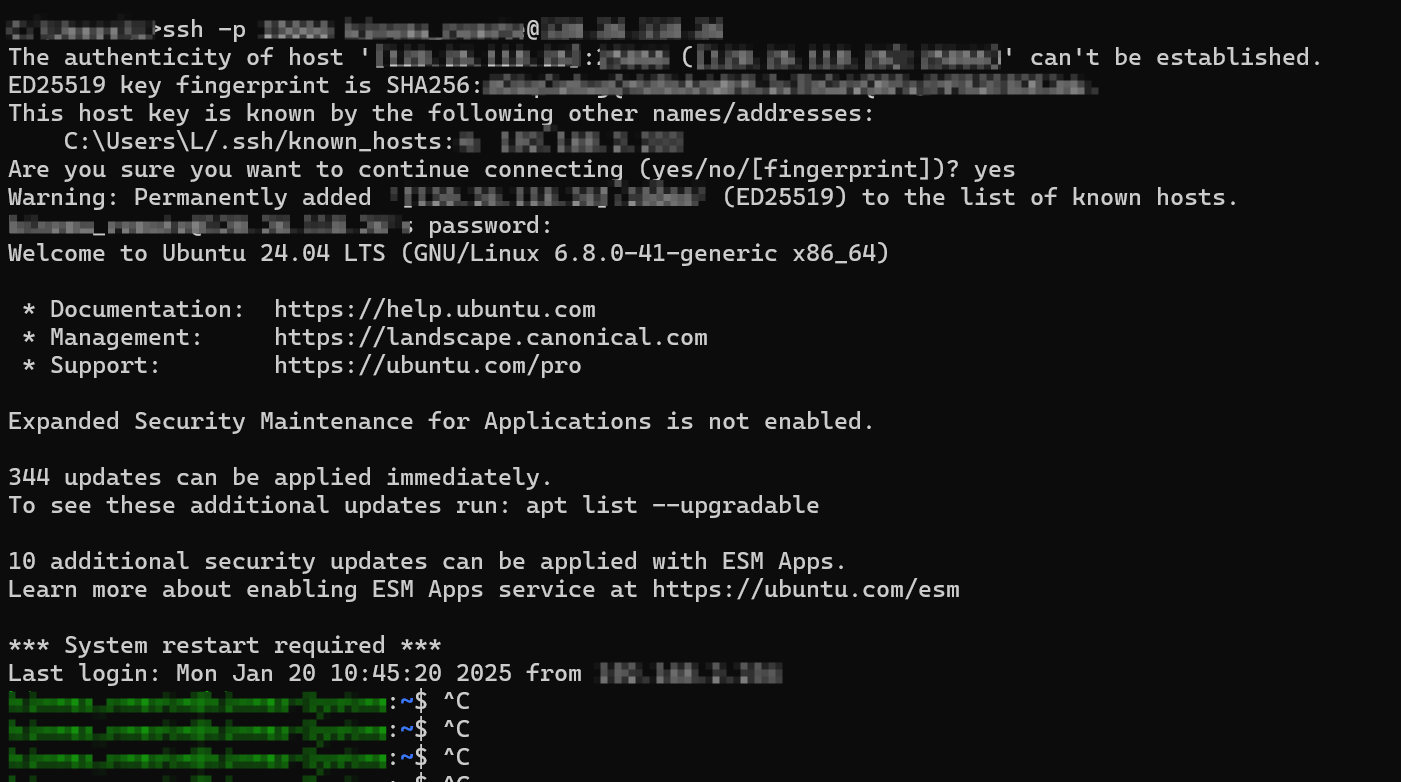Open the https://ubuntu.com/pro support link
Screen dimensions: 1401x782
tap(428, 366)
